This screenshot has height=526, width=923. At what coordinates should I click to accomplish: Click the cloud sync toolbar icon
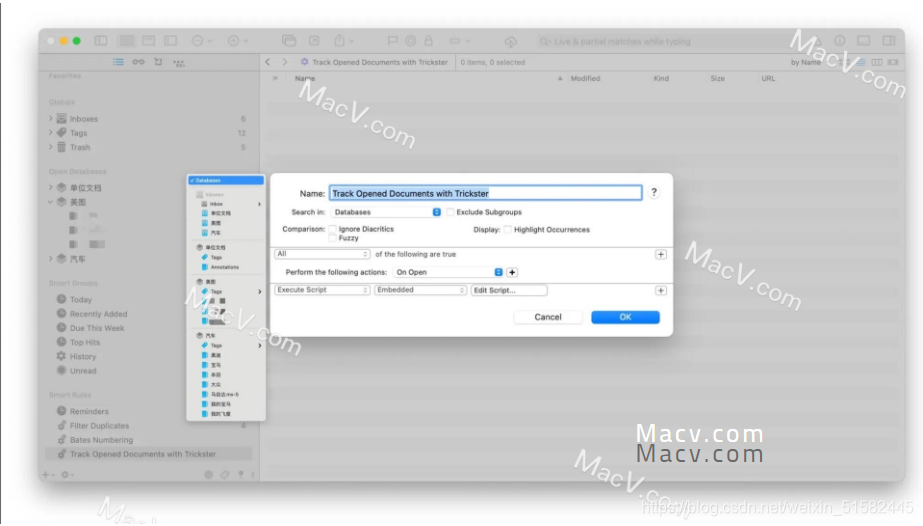(510, 41)
